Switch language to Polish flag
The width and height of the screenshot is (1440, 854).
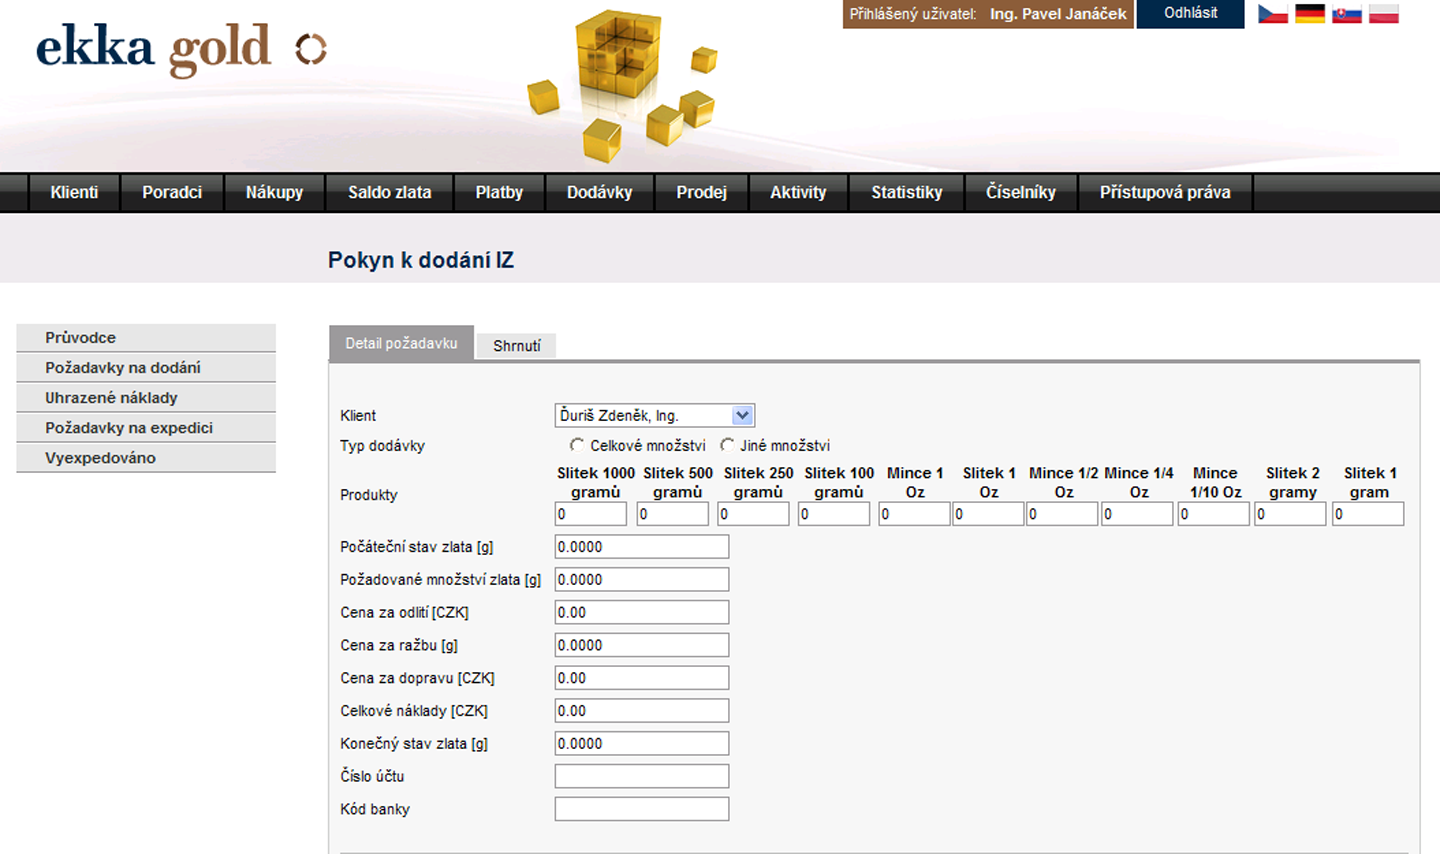click(x=1383, y=14)
